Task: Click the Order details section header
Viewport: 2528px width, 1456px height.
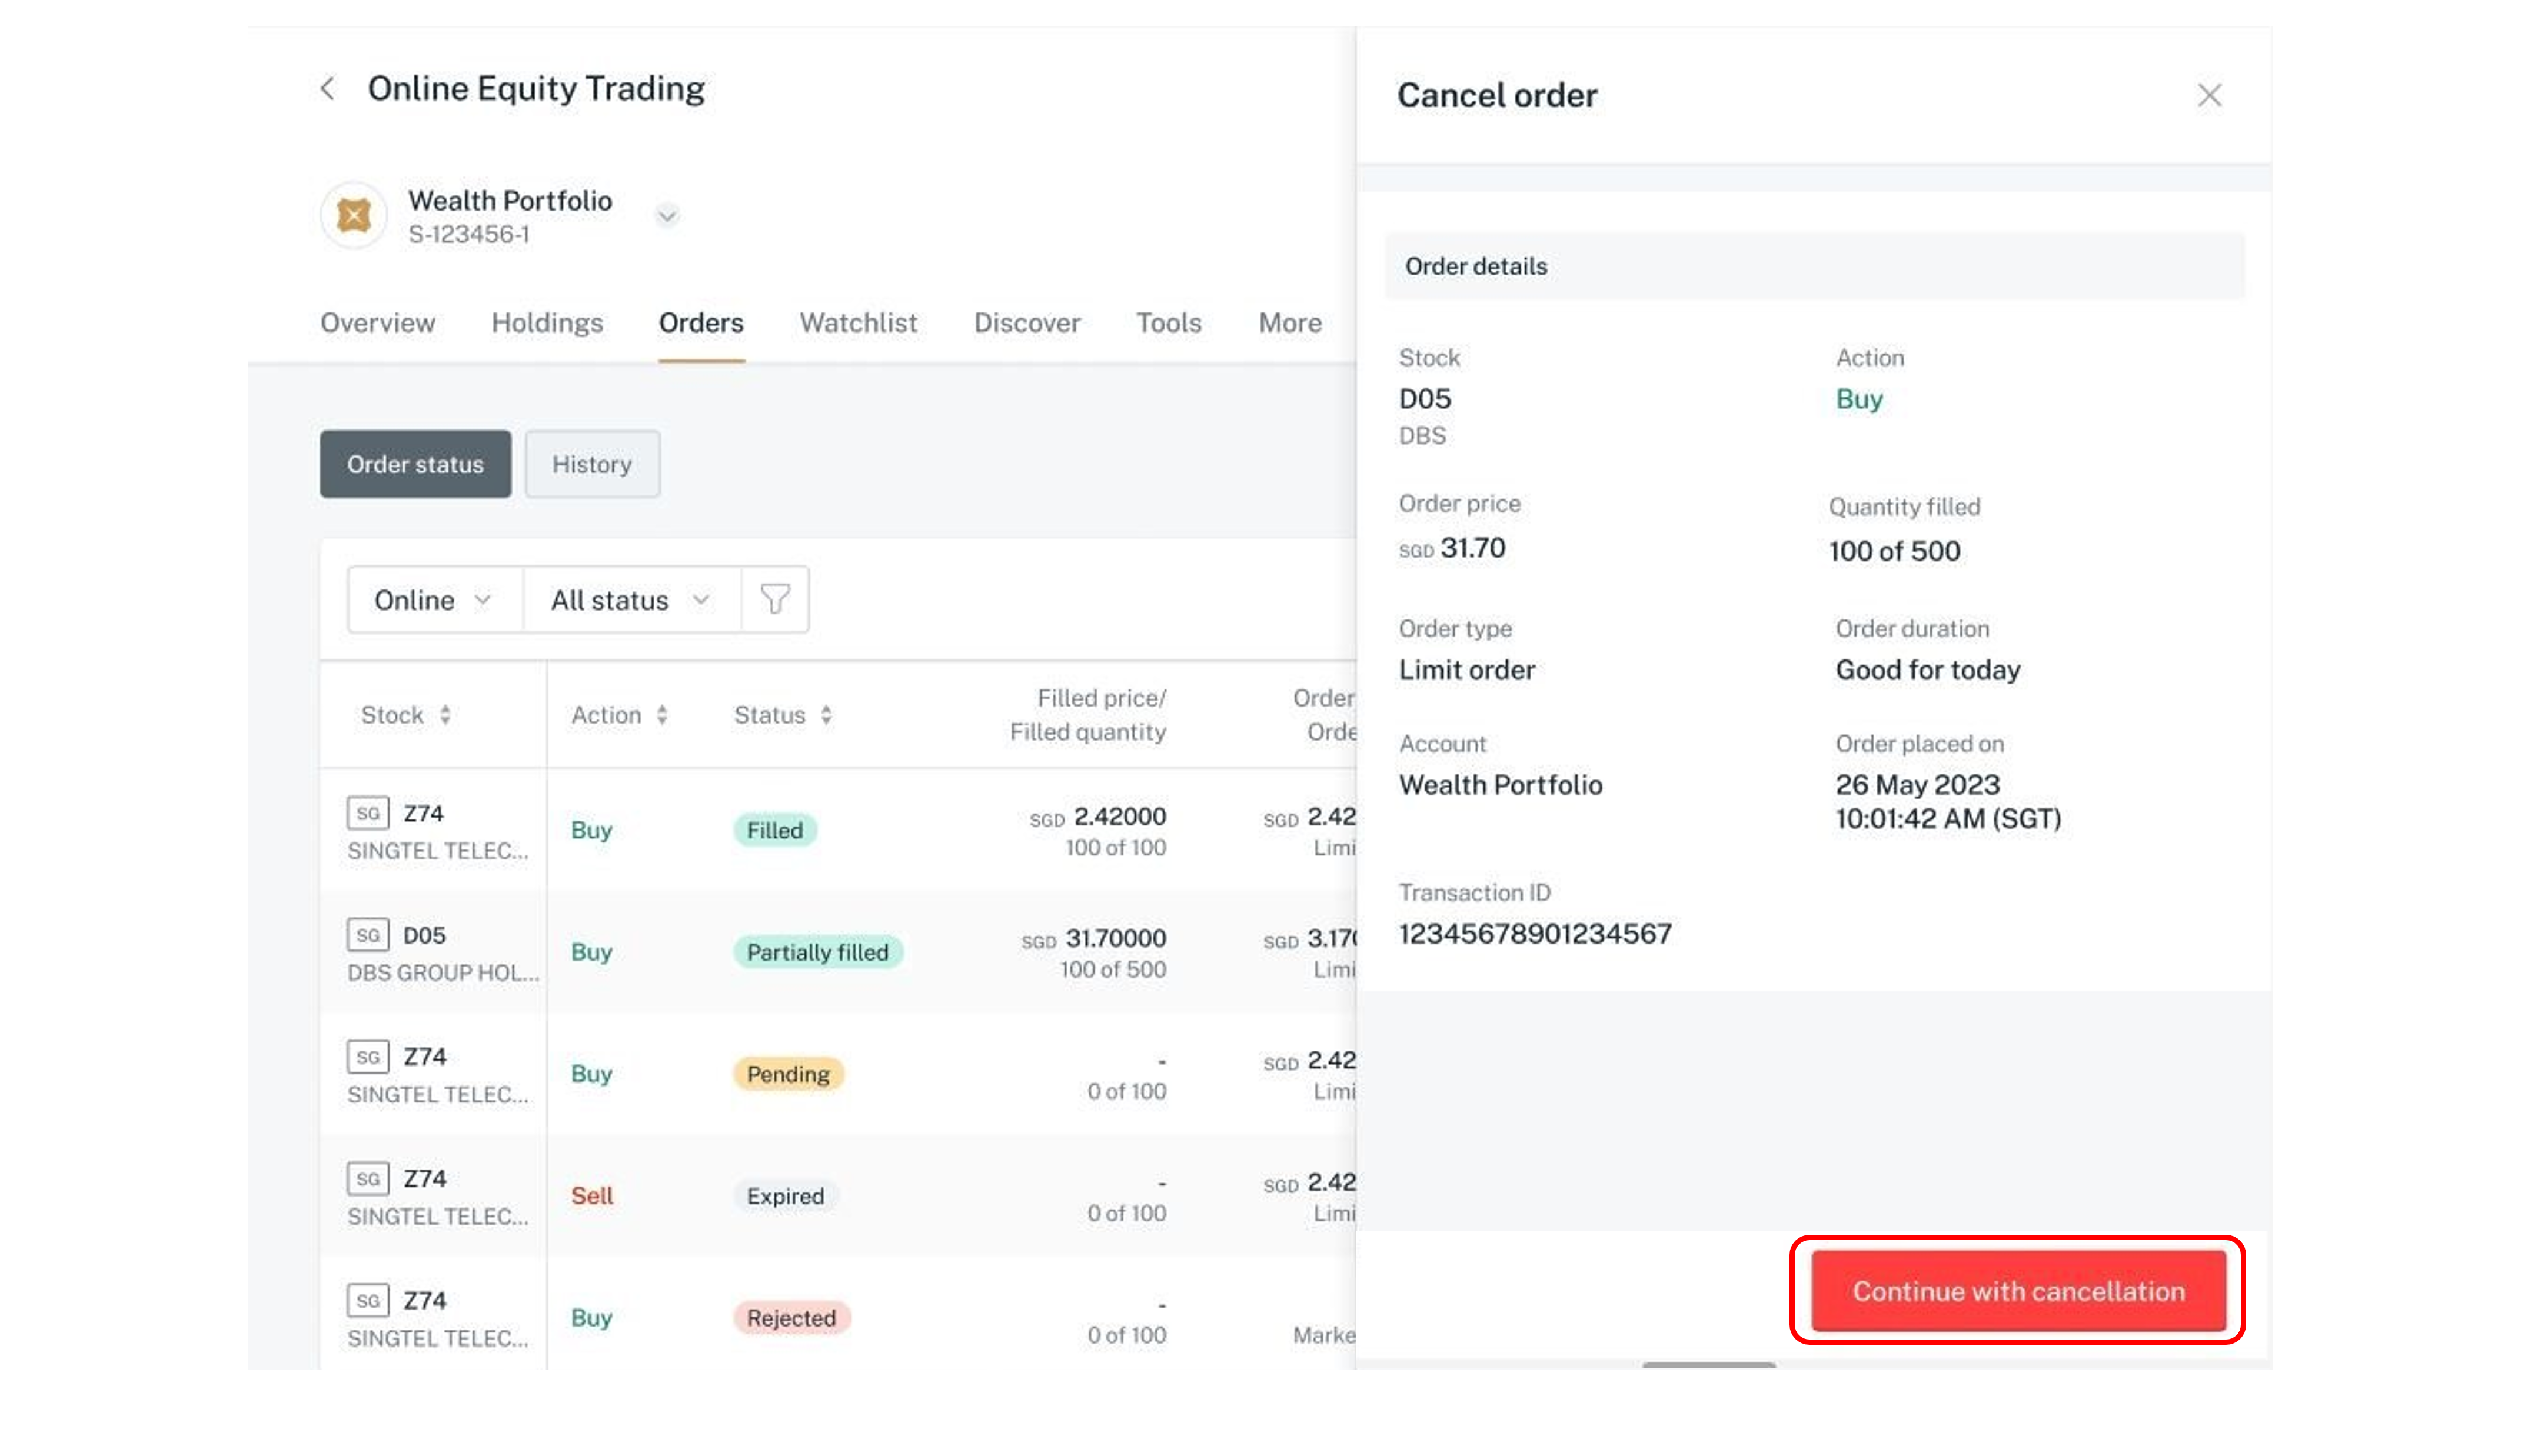Action: 1814,265
